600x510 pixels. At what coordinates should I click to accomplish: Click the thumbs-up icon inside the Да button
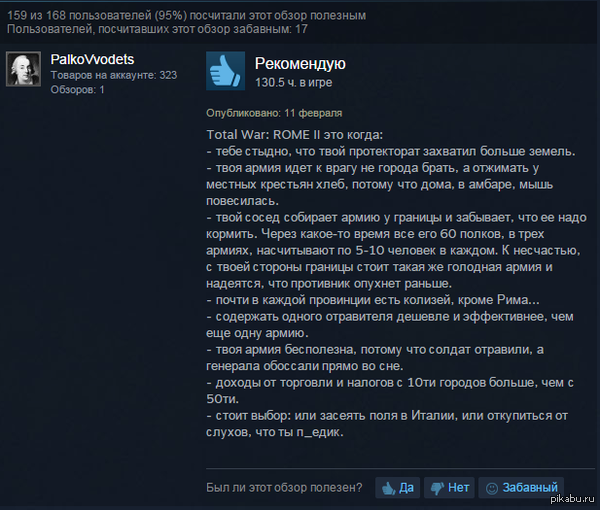click(x=388, y=488)
